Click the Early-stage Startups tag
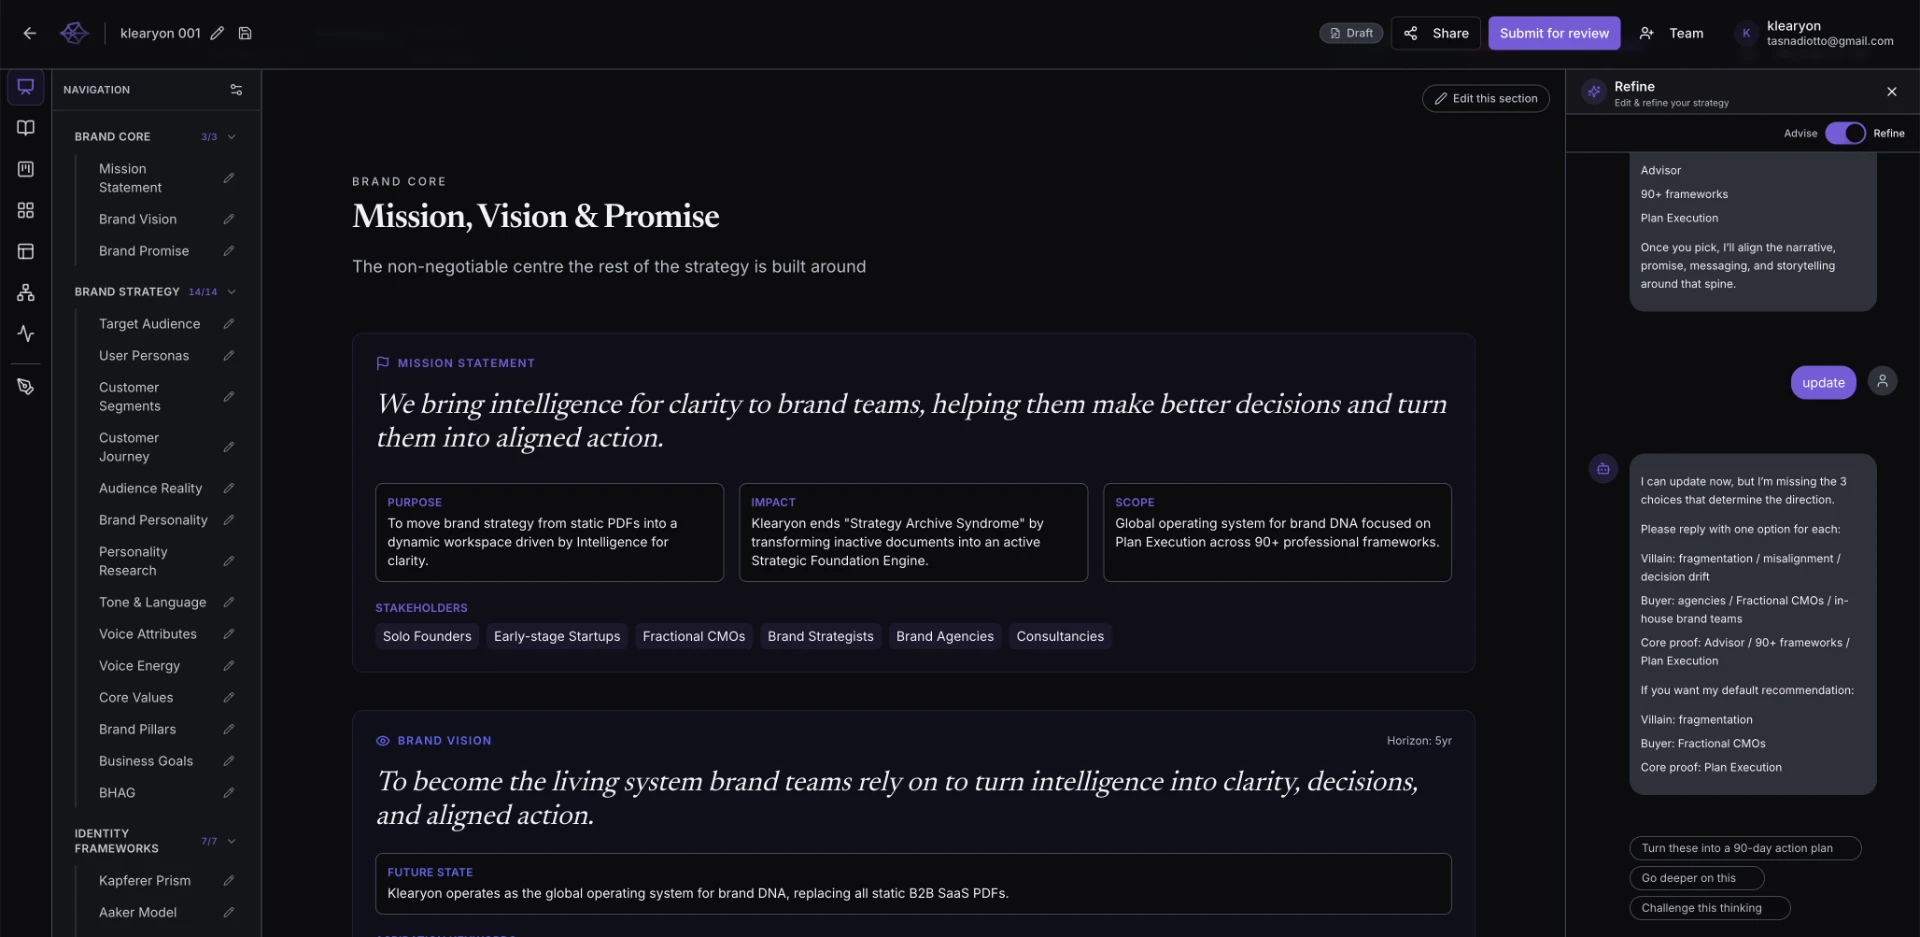The image size is (1920, 937). (557, 636)
